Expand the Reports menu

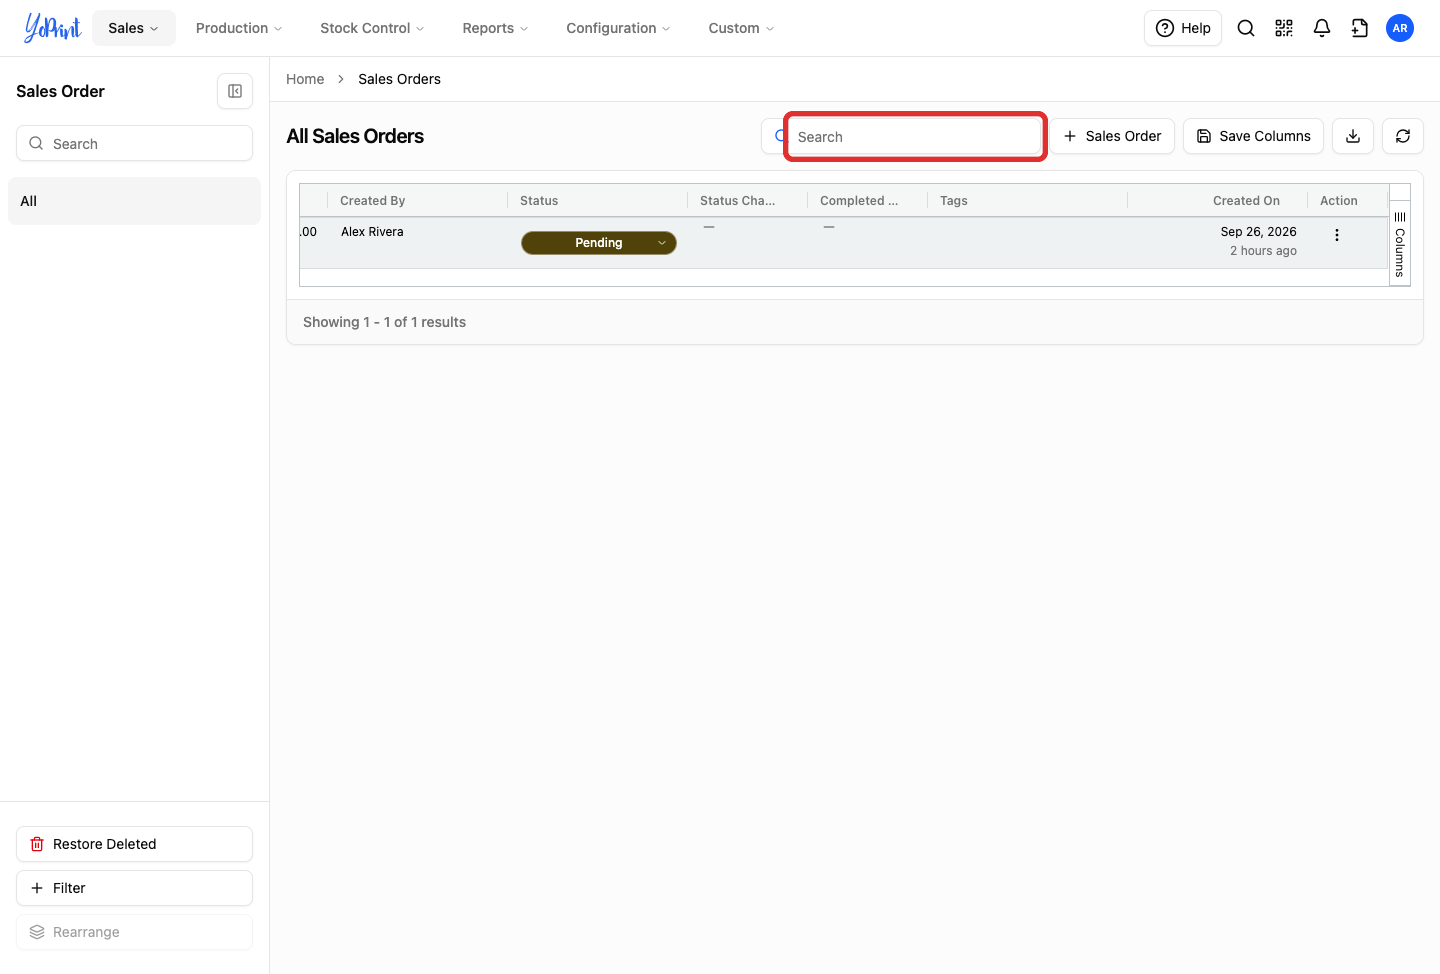[x=495, y=28]
